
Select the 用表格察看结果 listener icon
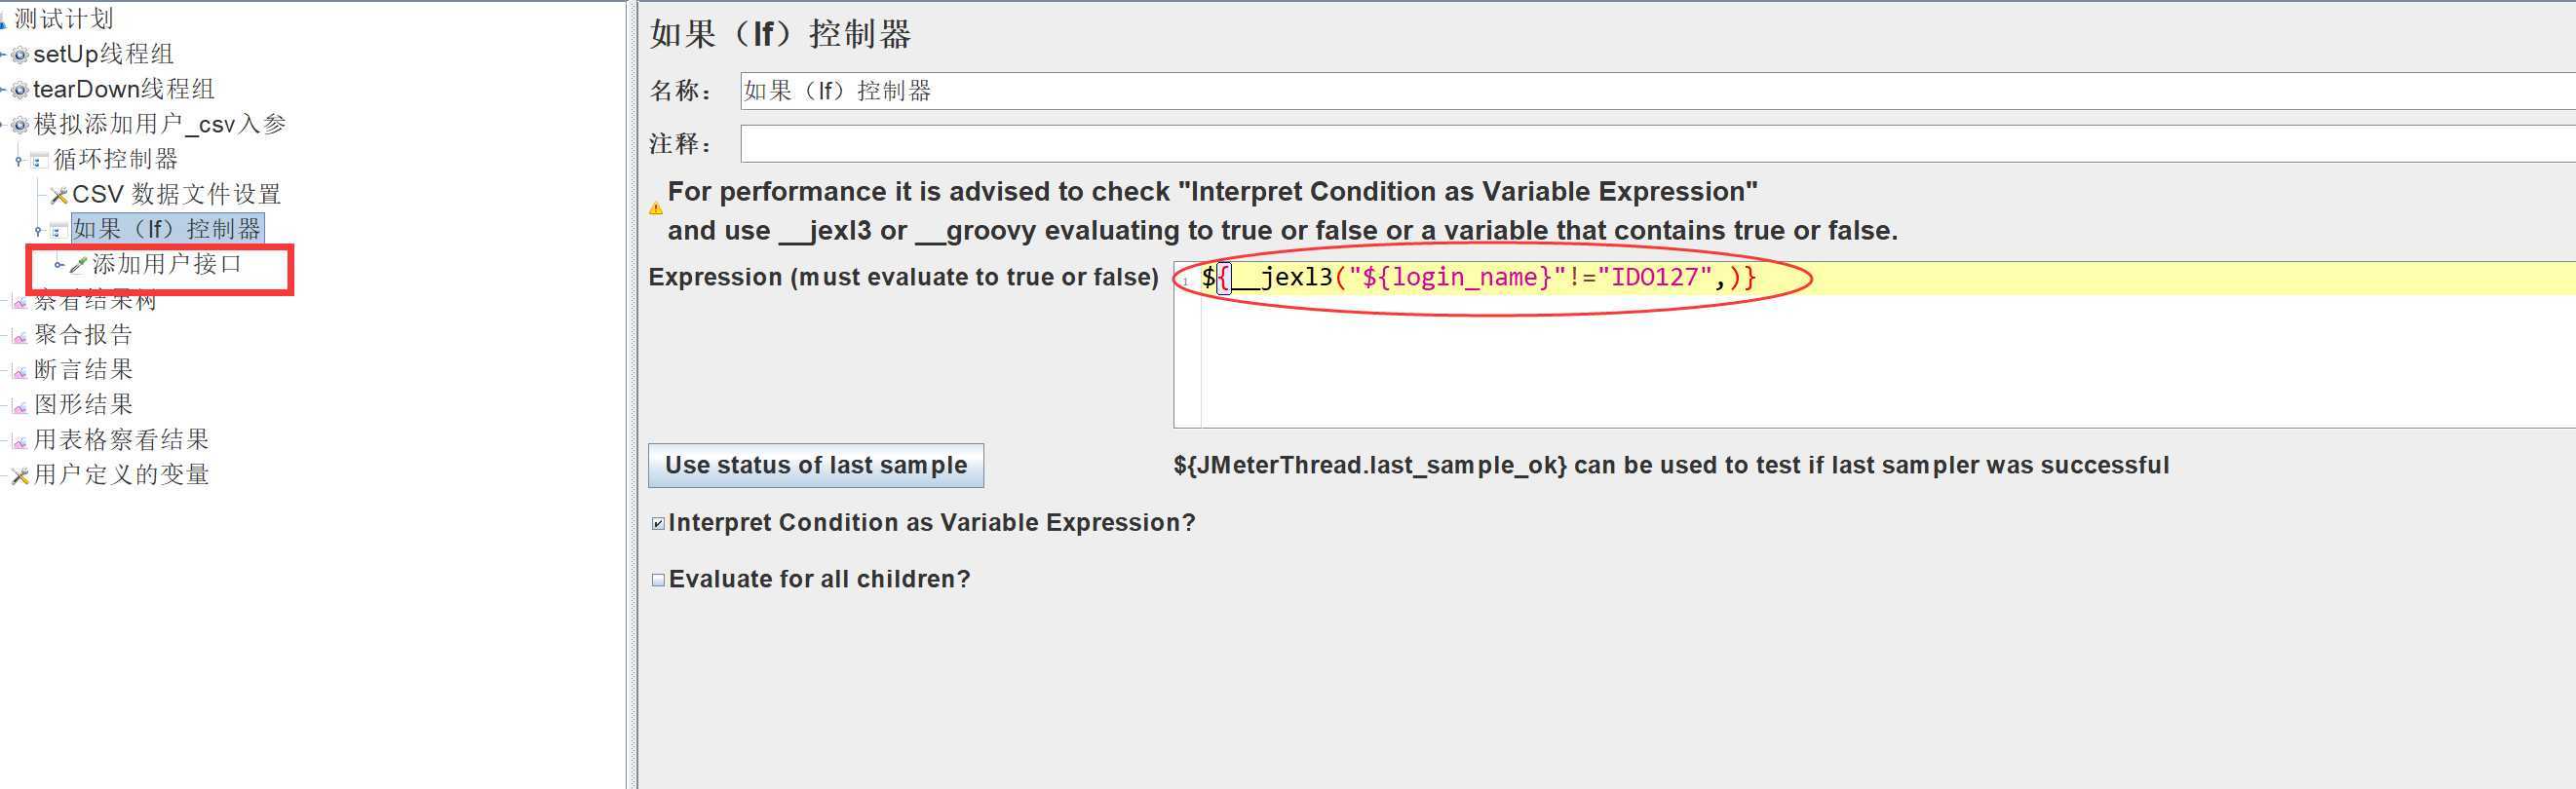point(19,441)
